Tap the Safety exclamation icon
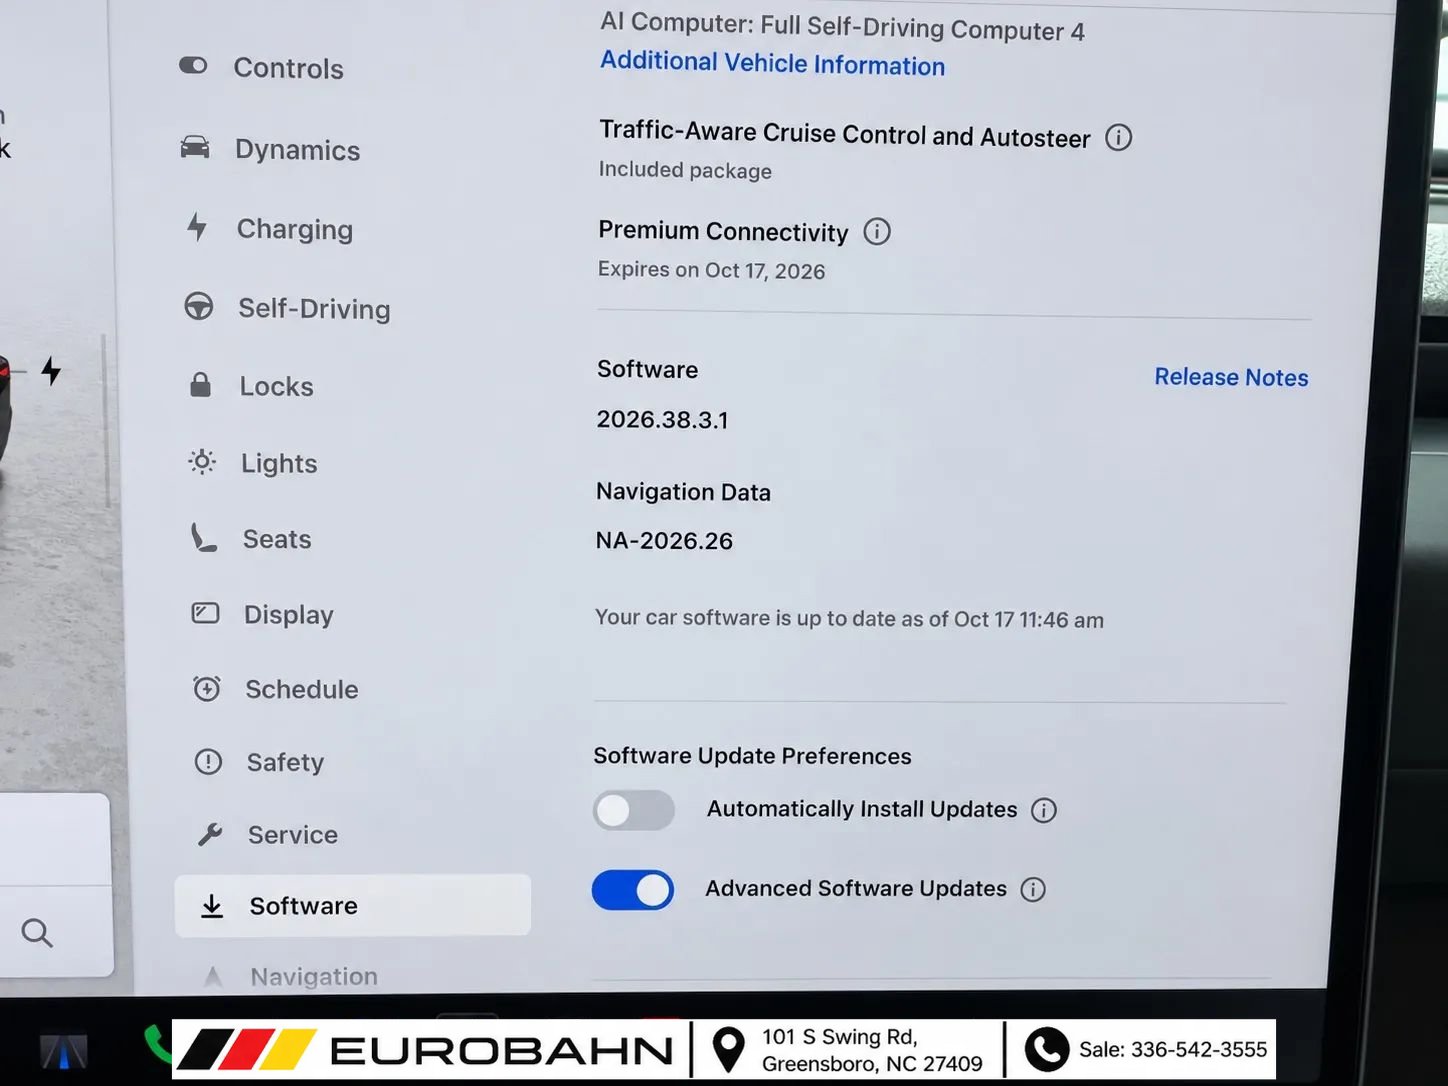 coord(208,762)
